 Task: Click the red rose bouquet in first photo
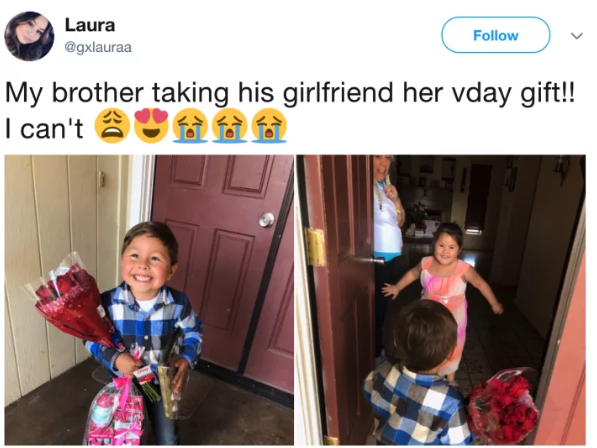click(x=70, y=301)
